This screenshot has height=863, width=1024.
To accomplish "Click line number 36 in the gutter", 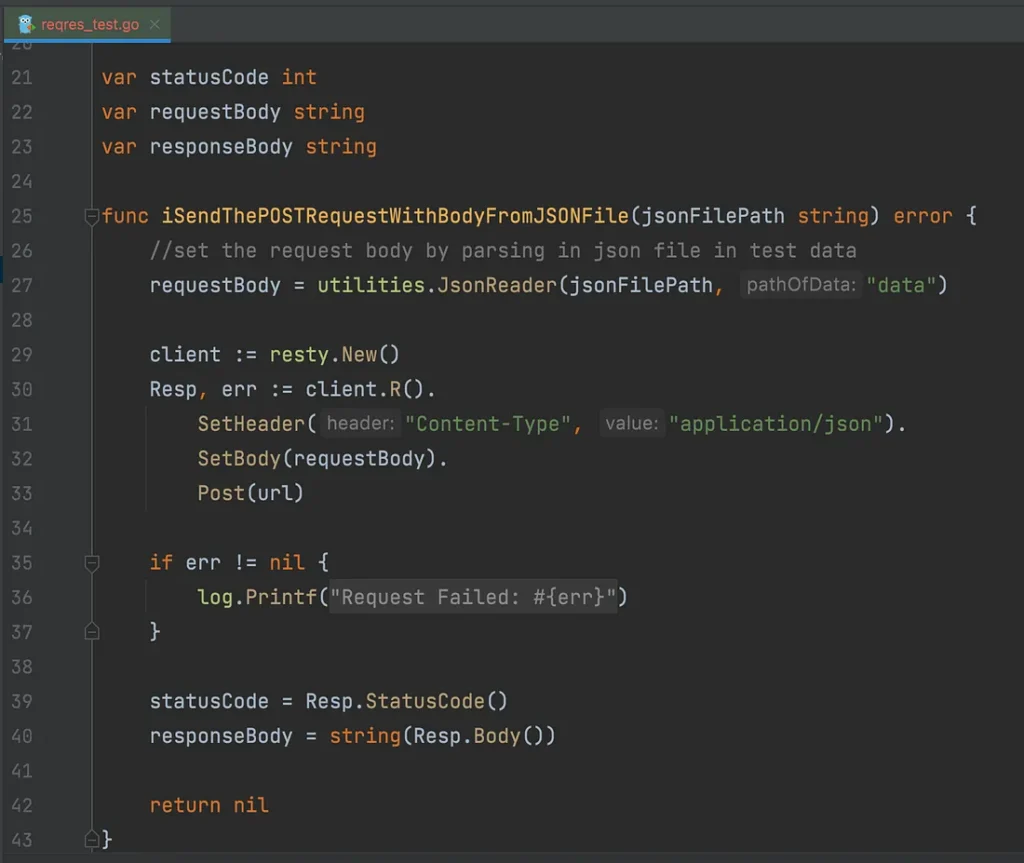I will click(22, 598).
